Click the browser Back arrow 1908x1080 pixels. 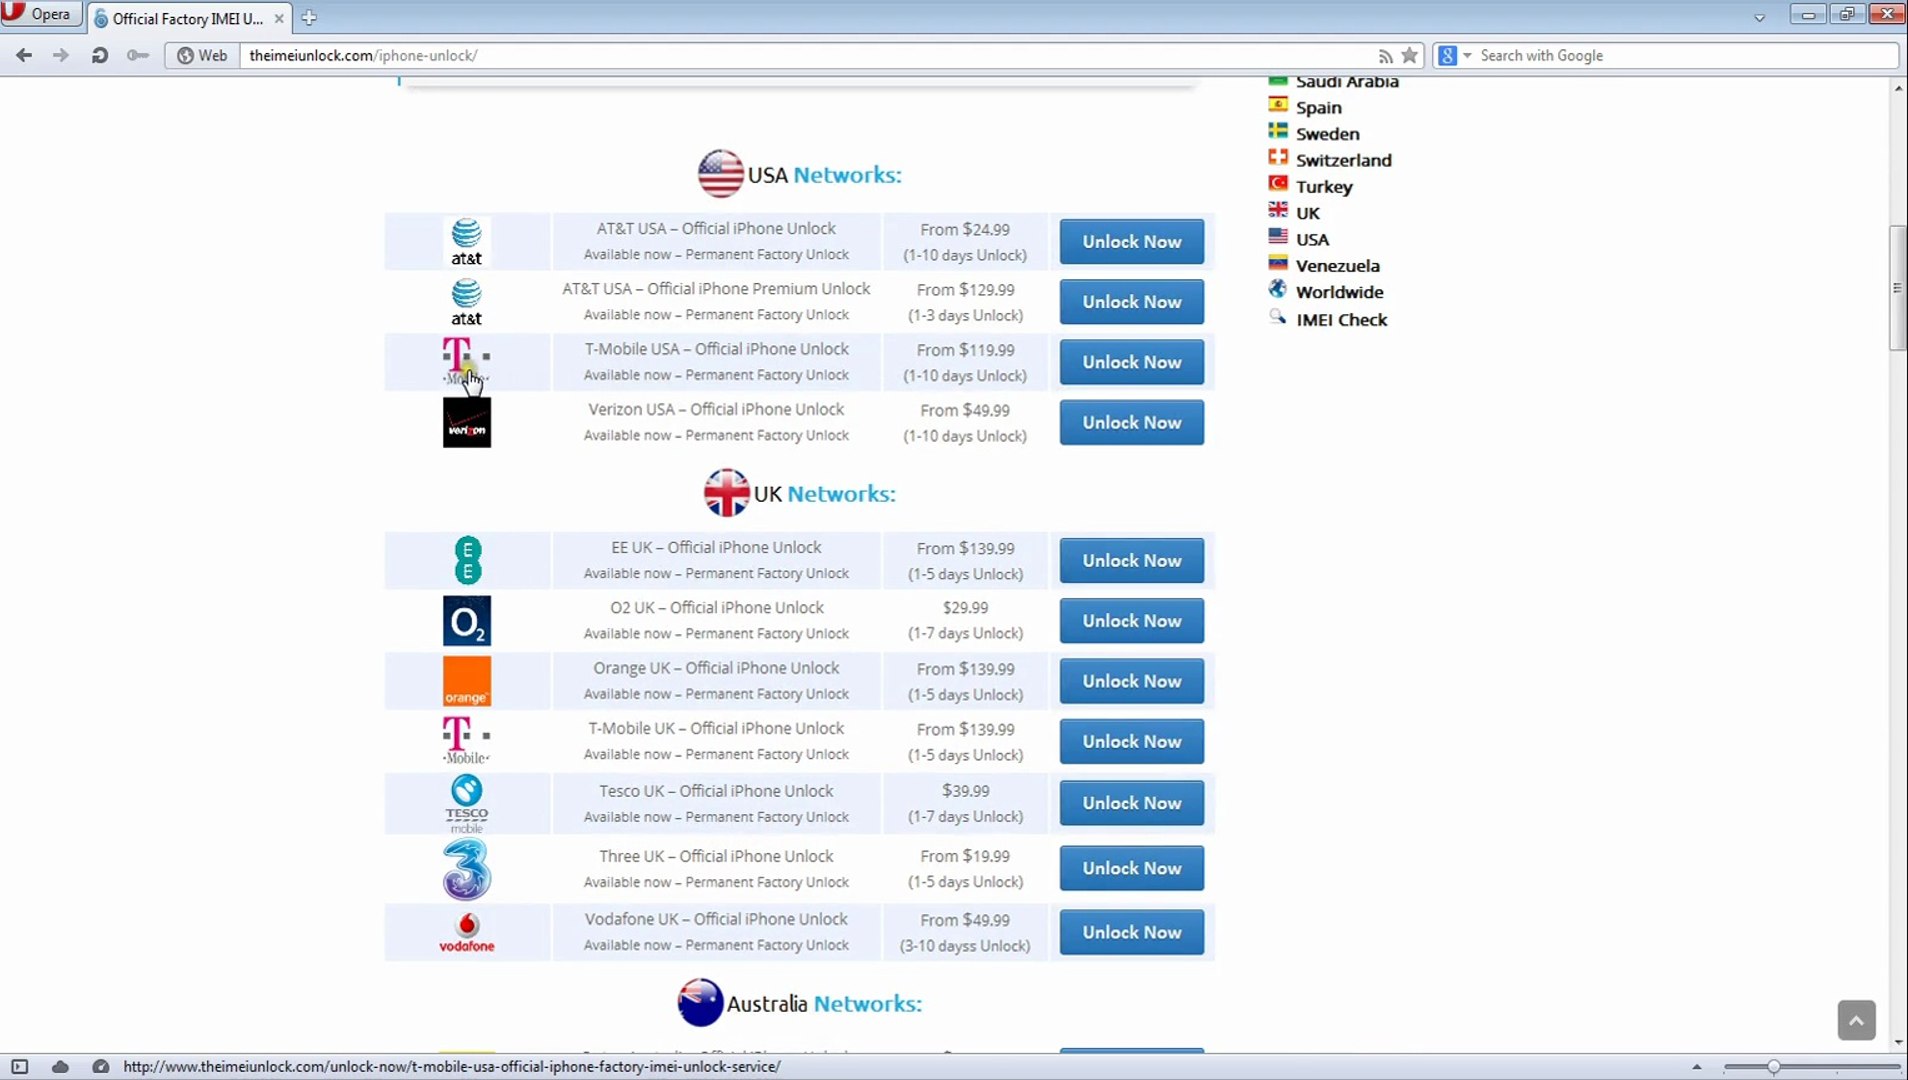point(24,55)
